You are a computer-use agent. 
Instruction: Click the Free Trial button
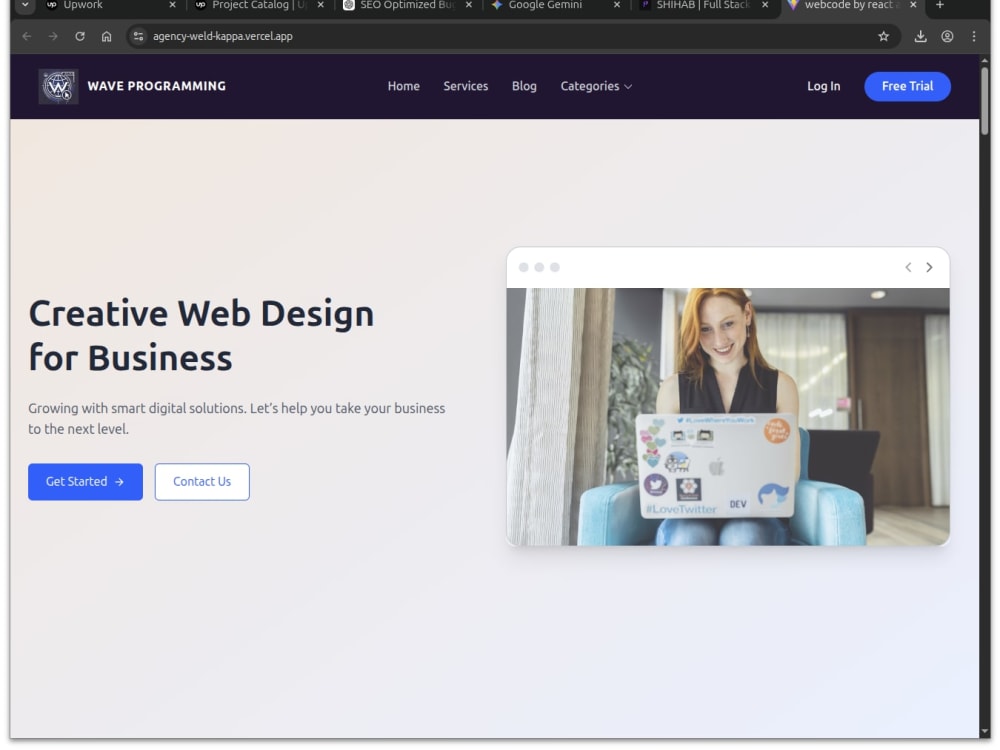tap(908, 86)
